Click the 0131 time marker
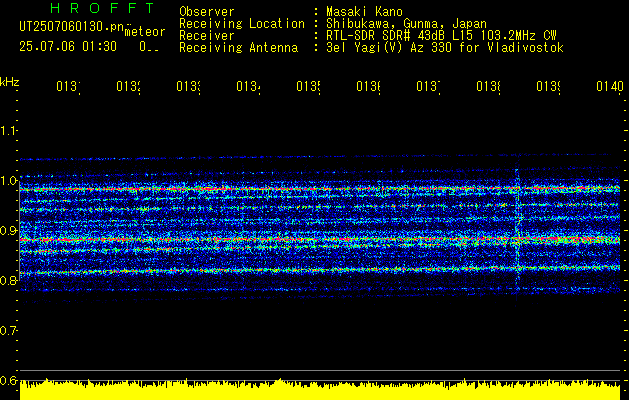This screenshot has width=629, height=400. click(x=68, y=86)
